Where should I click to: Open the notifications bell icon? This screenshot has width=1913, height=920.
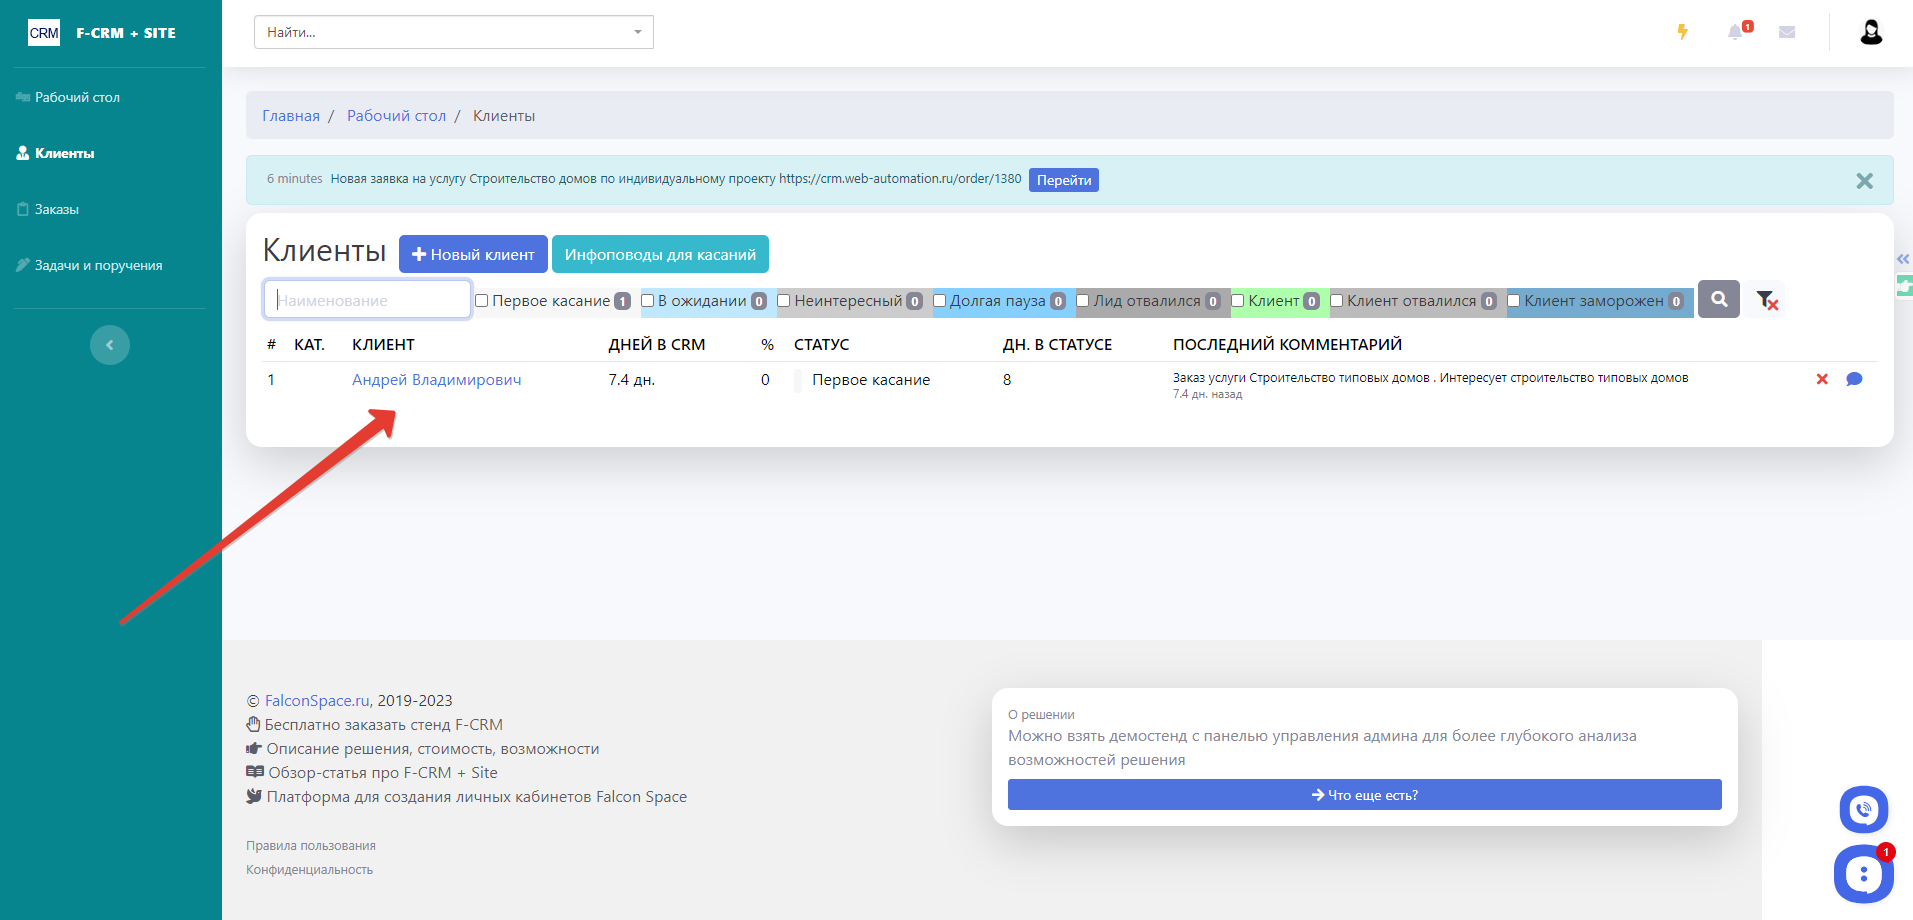tap(1735, 32)
